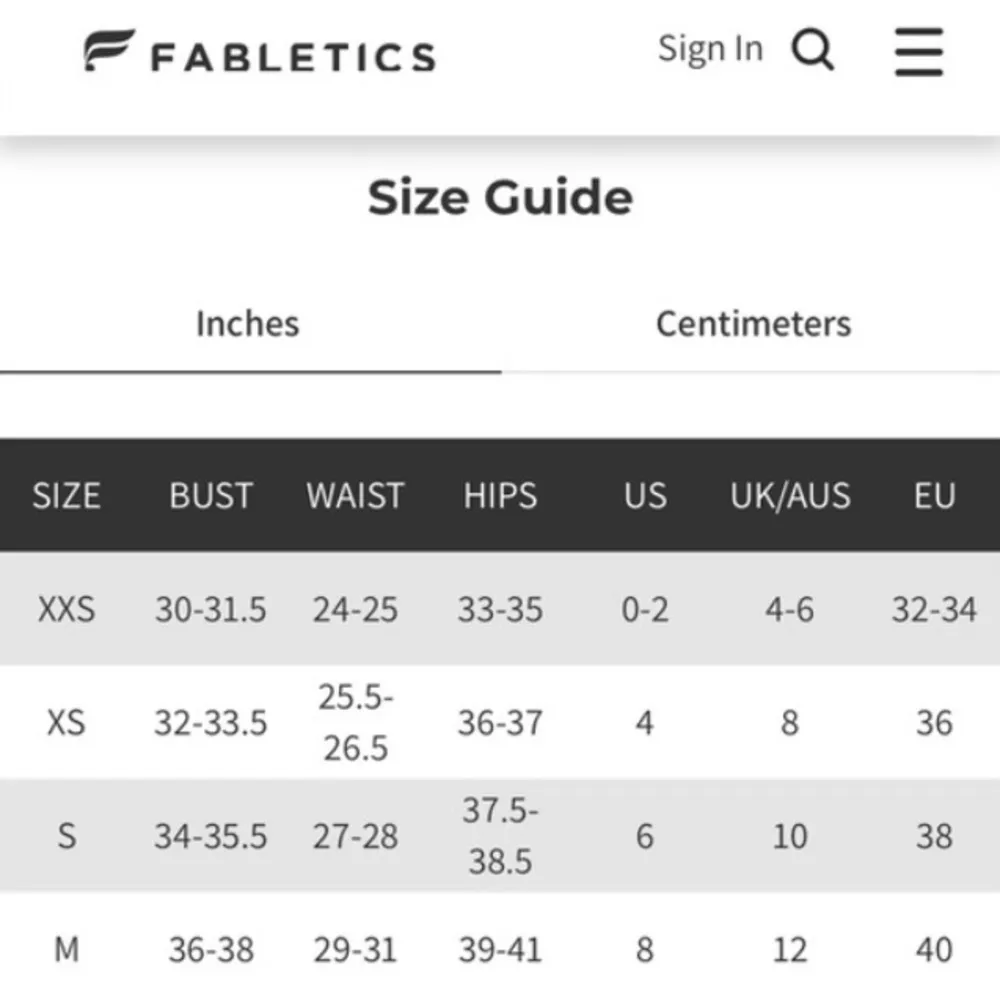Select the S row in the table
This screenshot has width=1000, height=1000.
click(67, 835)
